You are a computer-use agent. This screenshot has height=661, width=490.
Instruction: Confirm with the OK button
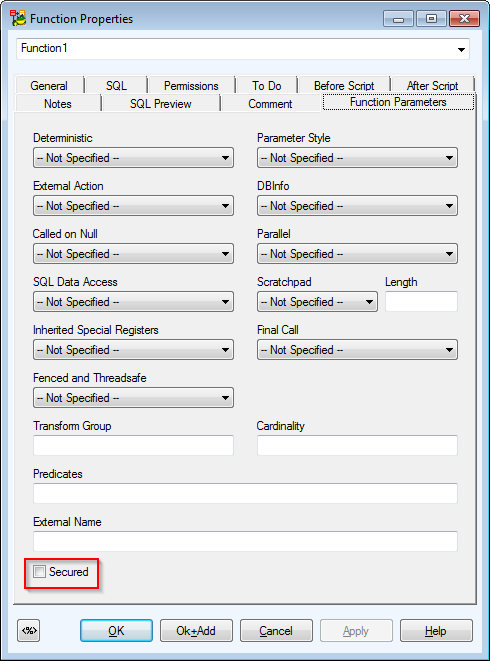116,631
